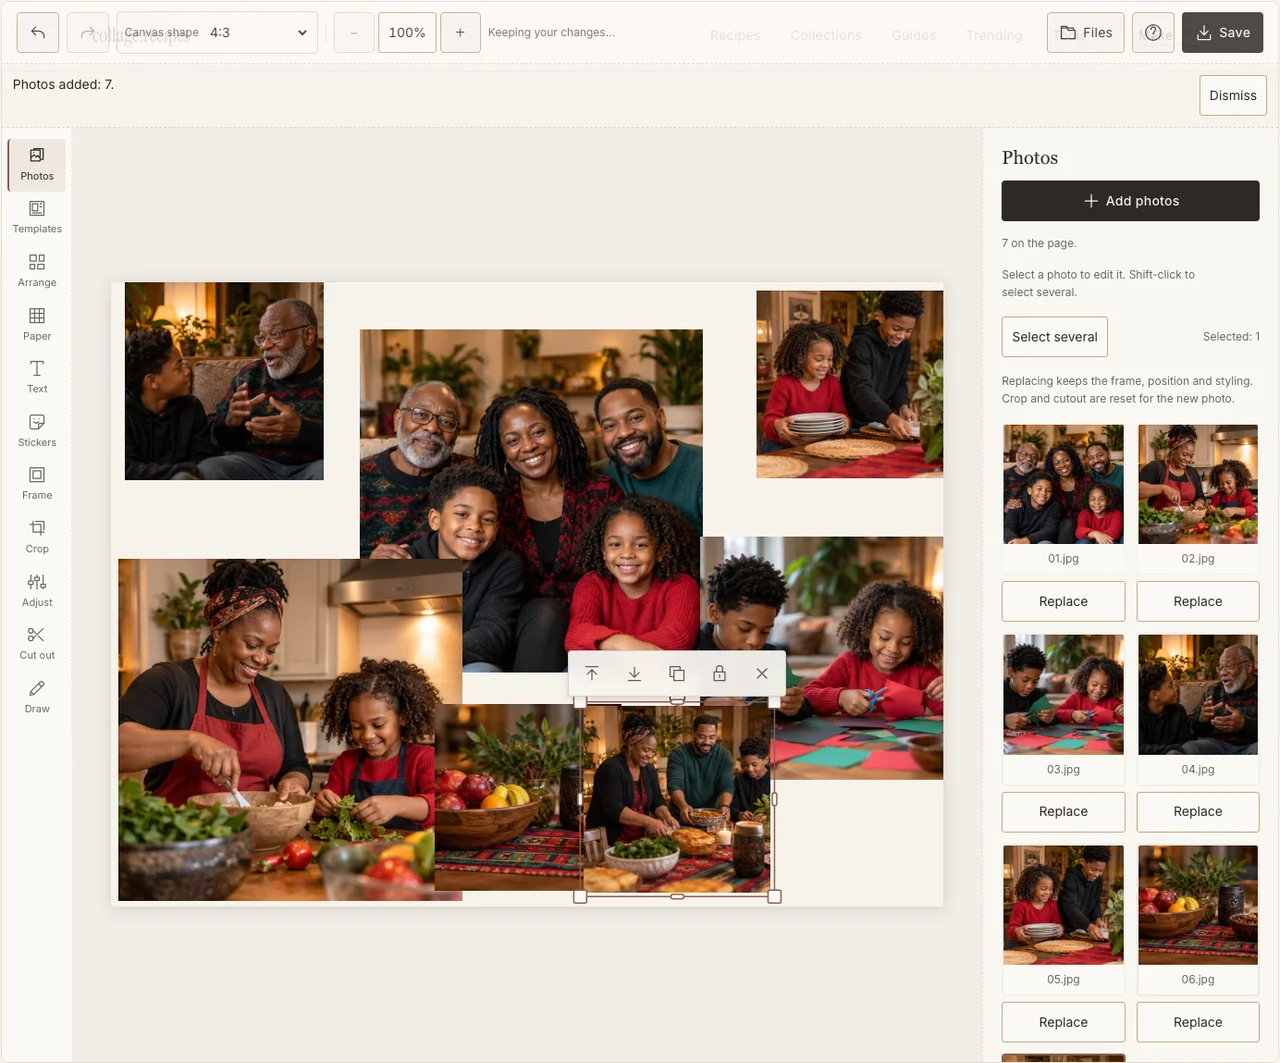The height and width of the screenshot is (1063, 1280).
Task: Select the grandfather and boy photo on canvas
Action: click(224, 381)
